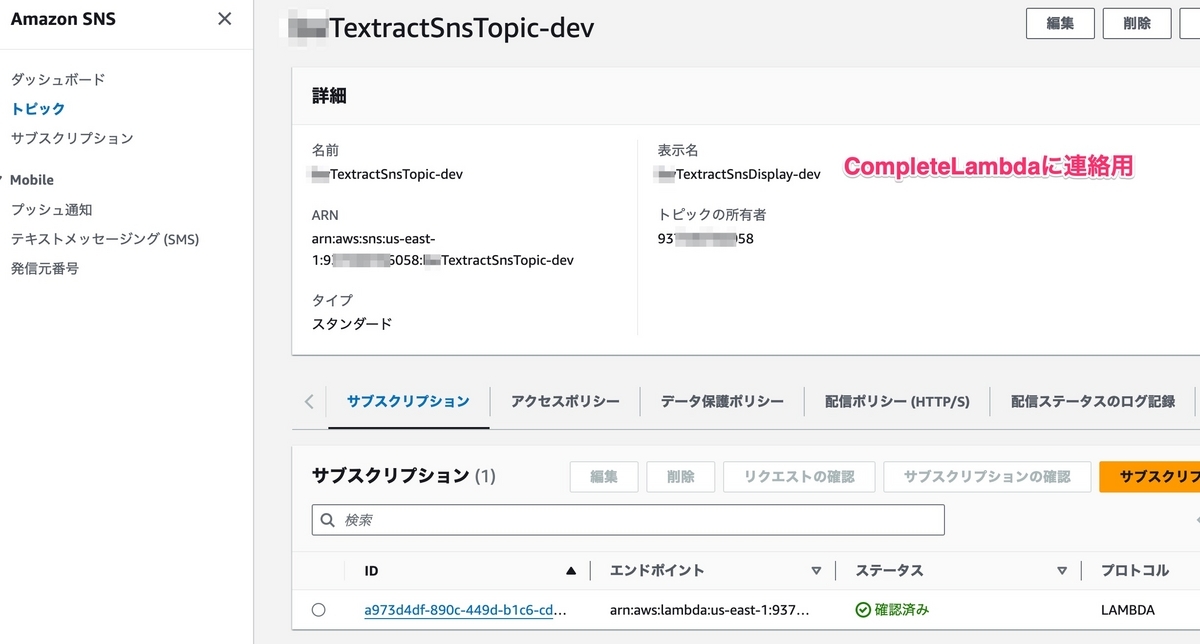
Task: Click the topic 編集 button at top
Action: tap(1060, 23)
